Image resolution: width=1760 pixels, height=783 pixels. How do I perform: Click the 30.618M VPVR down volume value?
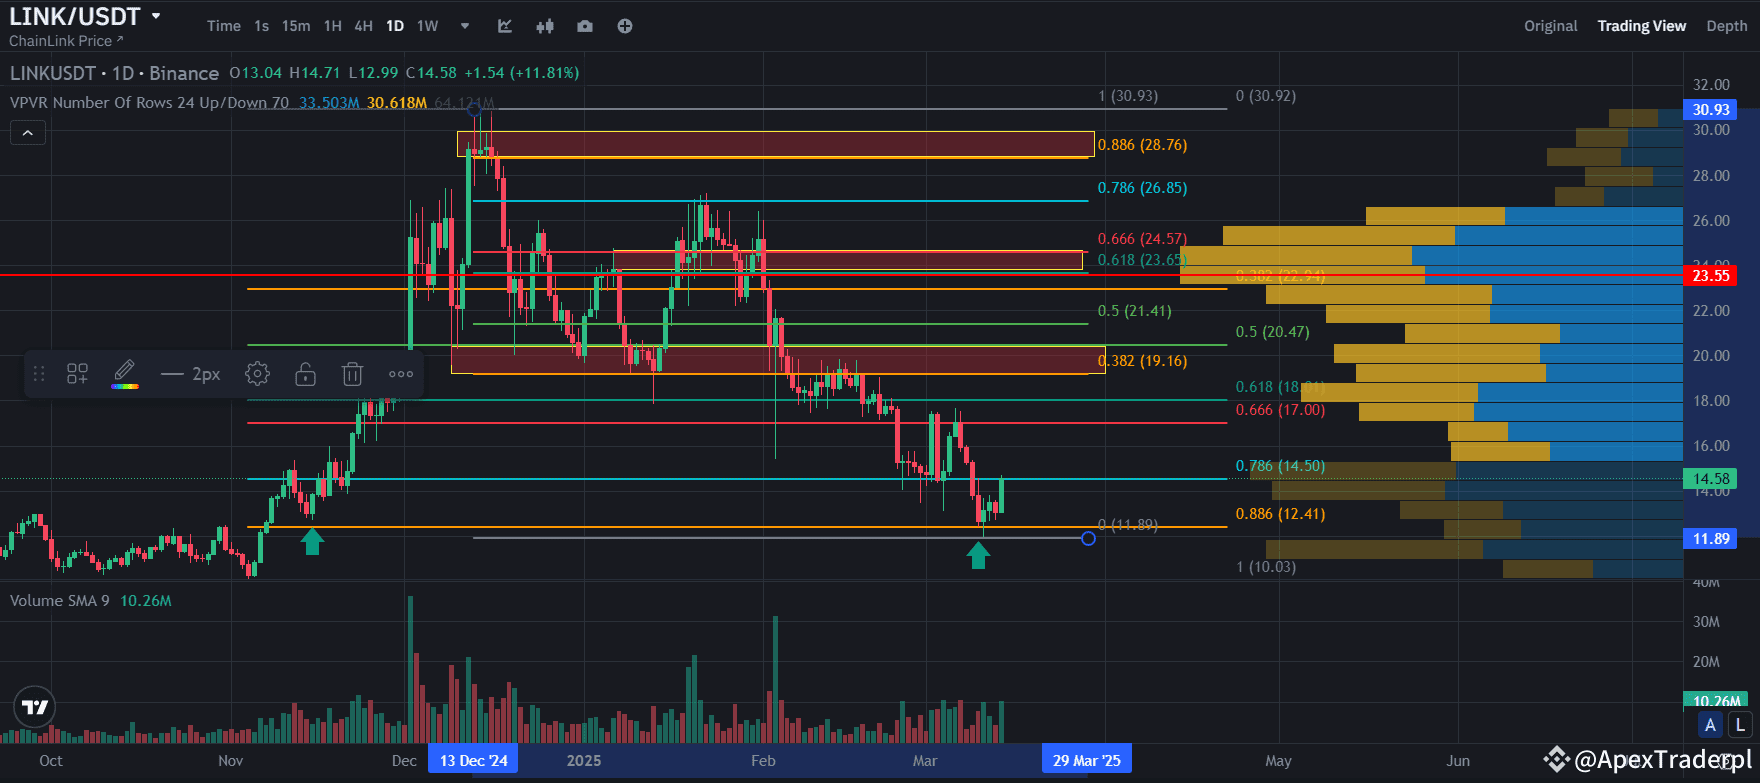tap(397, 102)
